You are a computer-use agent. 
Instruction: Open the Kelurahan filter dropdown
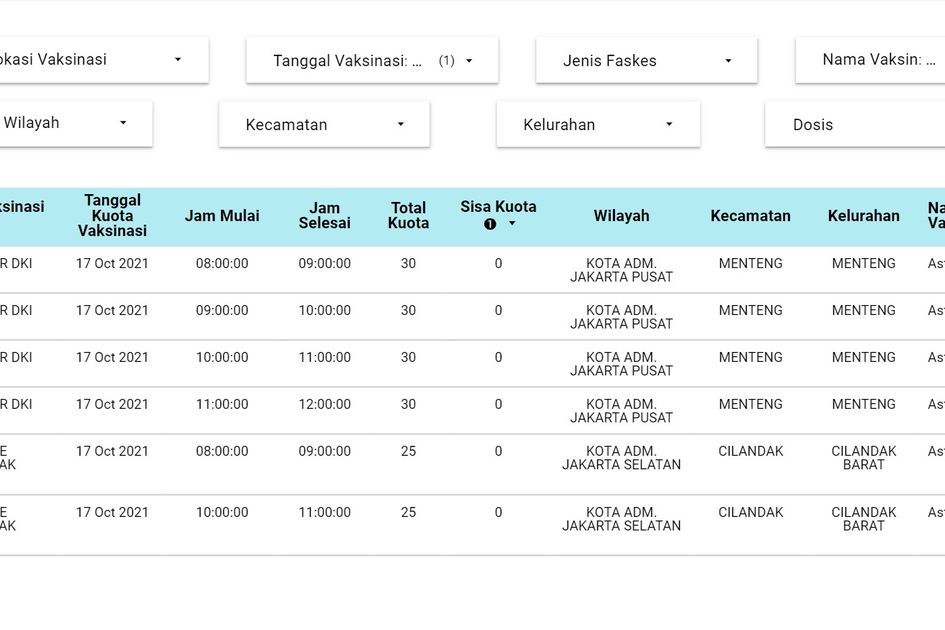[598, 125]
